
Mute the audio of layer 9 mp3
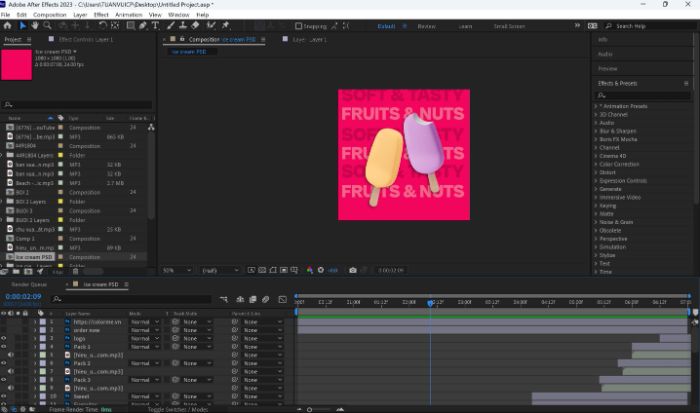tap(11, 388)
